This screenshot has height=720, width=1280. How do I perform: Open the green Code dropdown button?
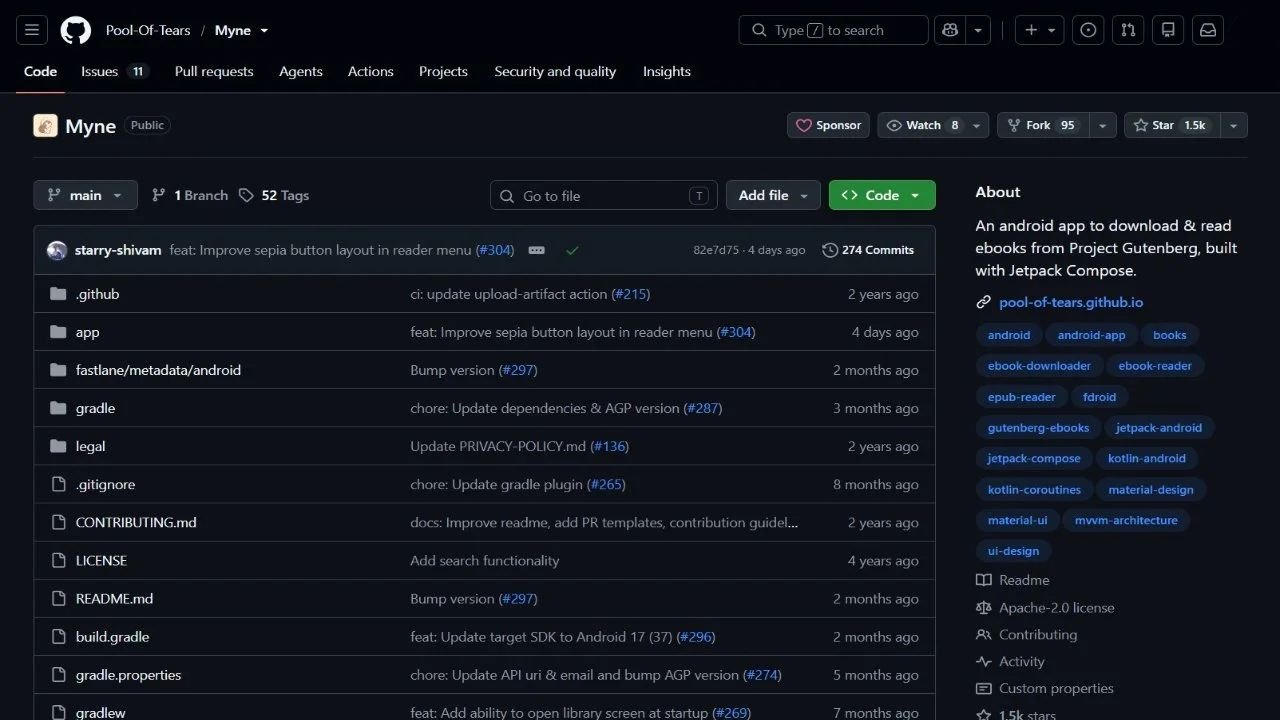[x=882, y=195]
